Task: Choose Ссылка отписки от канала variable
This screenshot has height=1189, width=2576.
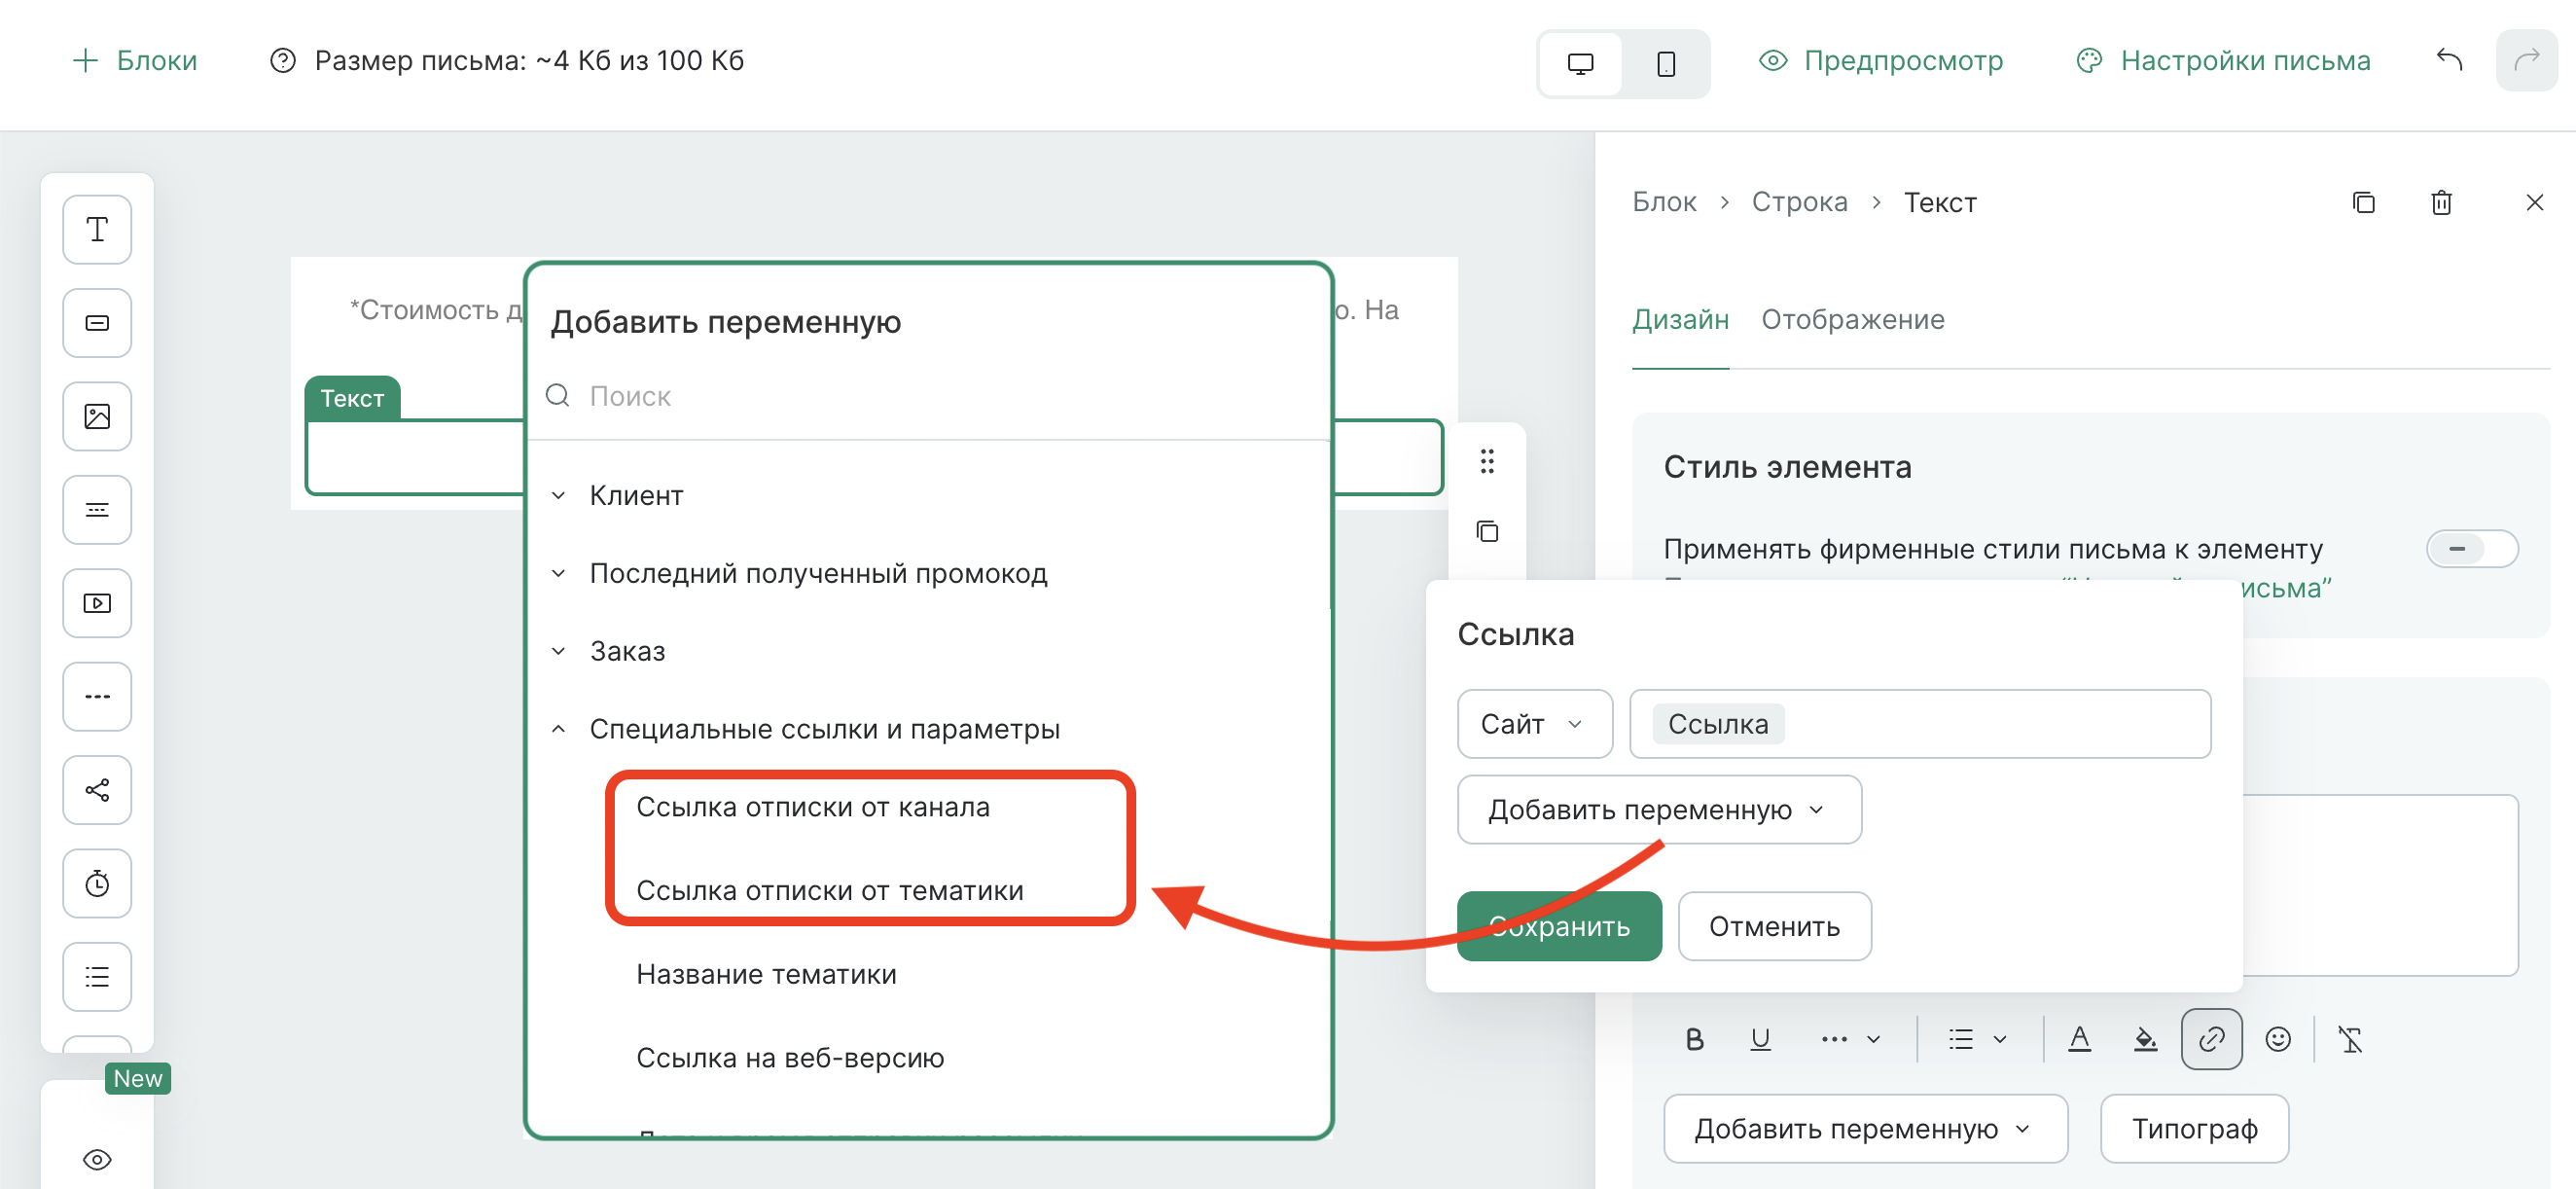Action: [x=813, y=807]
